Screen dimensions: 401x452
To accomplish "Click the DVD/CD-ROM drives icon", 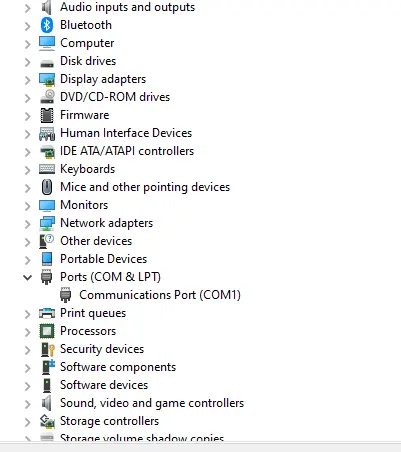I will (47, 97).
